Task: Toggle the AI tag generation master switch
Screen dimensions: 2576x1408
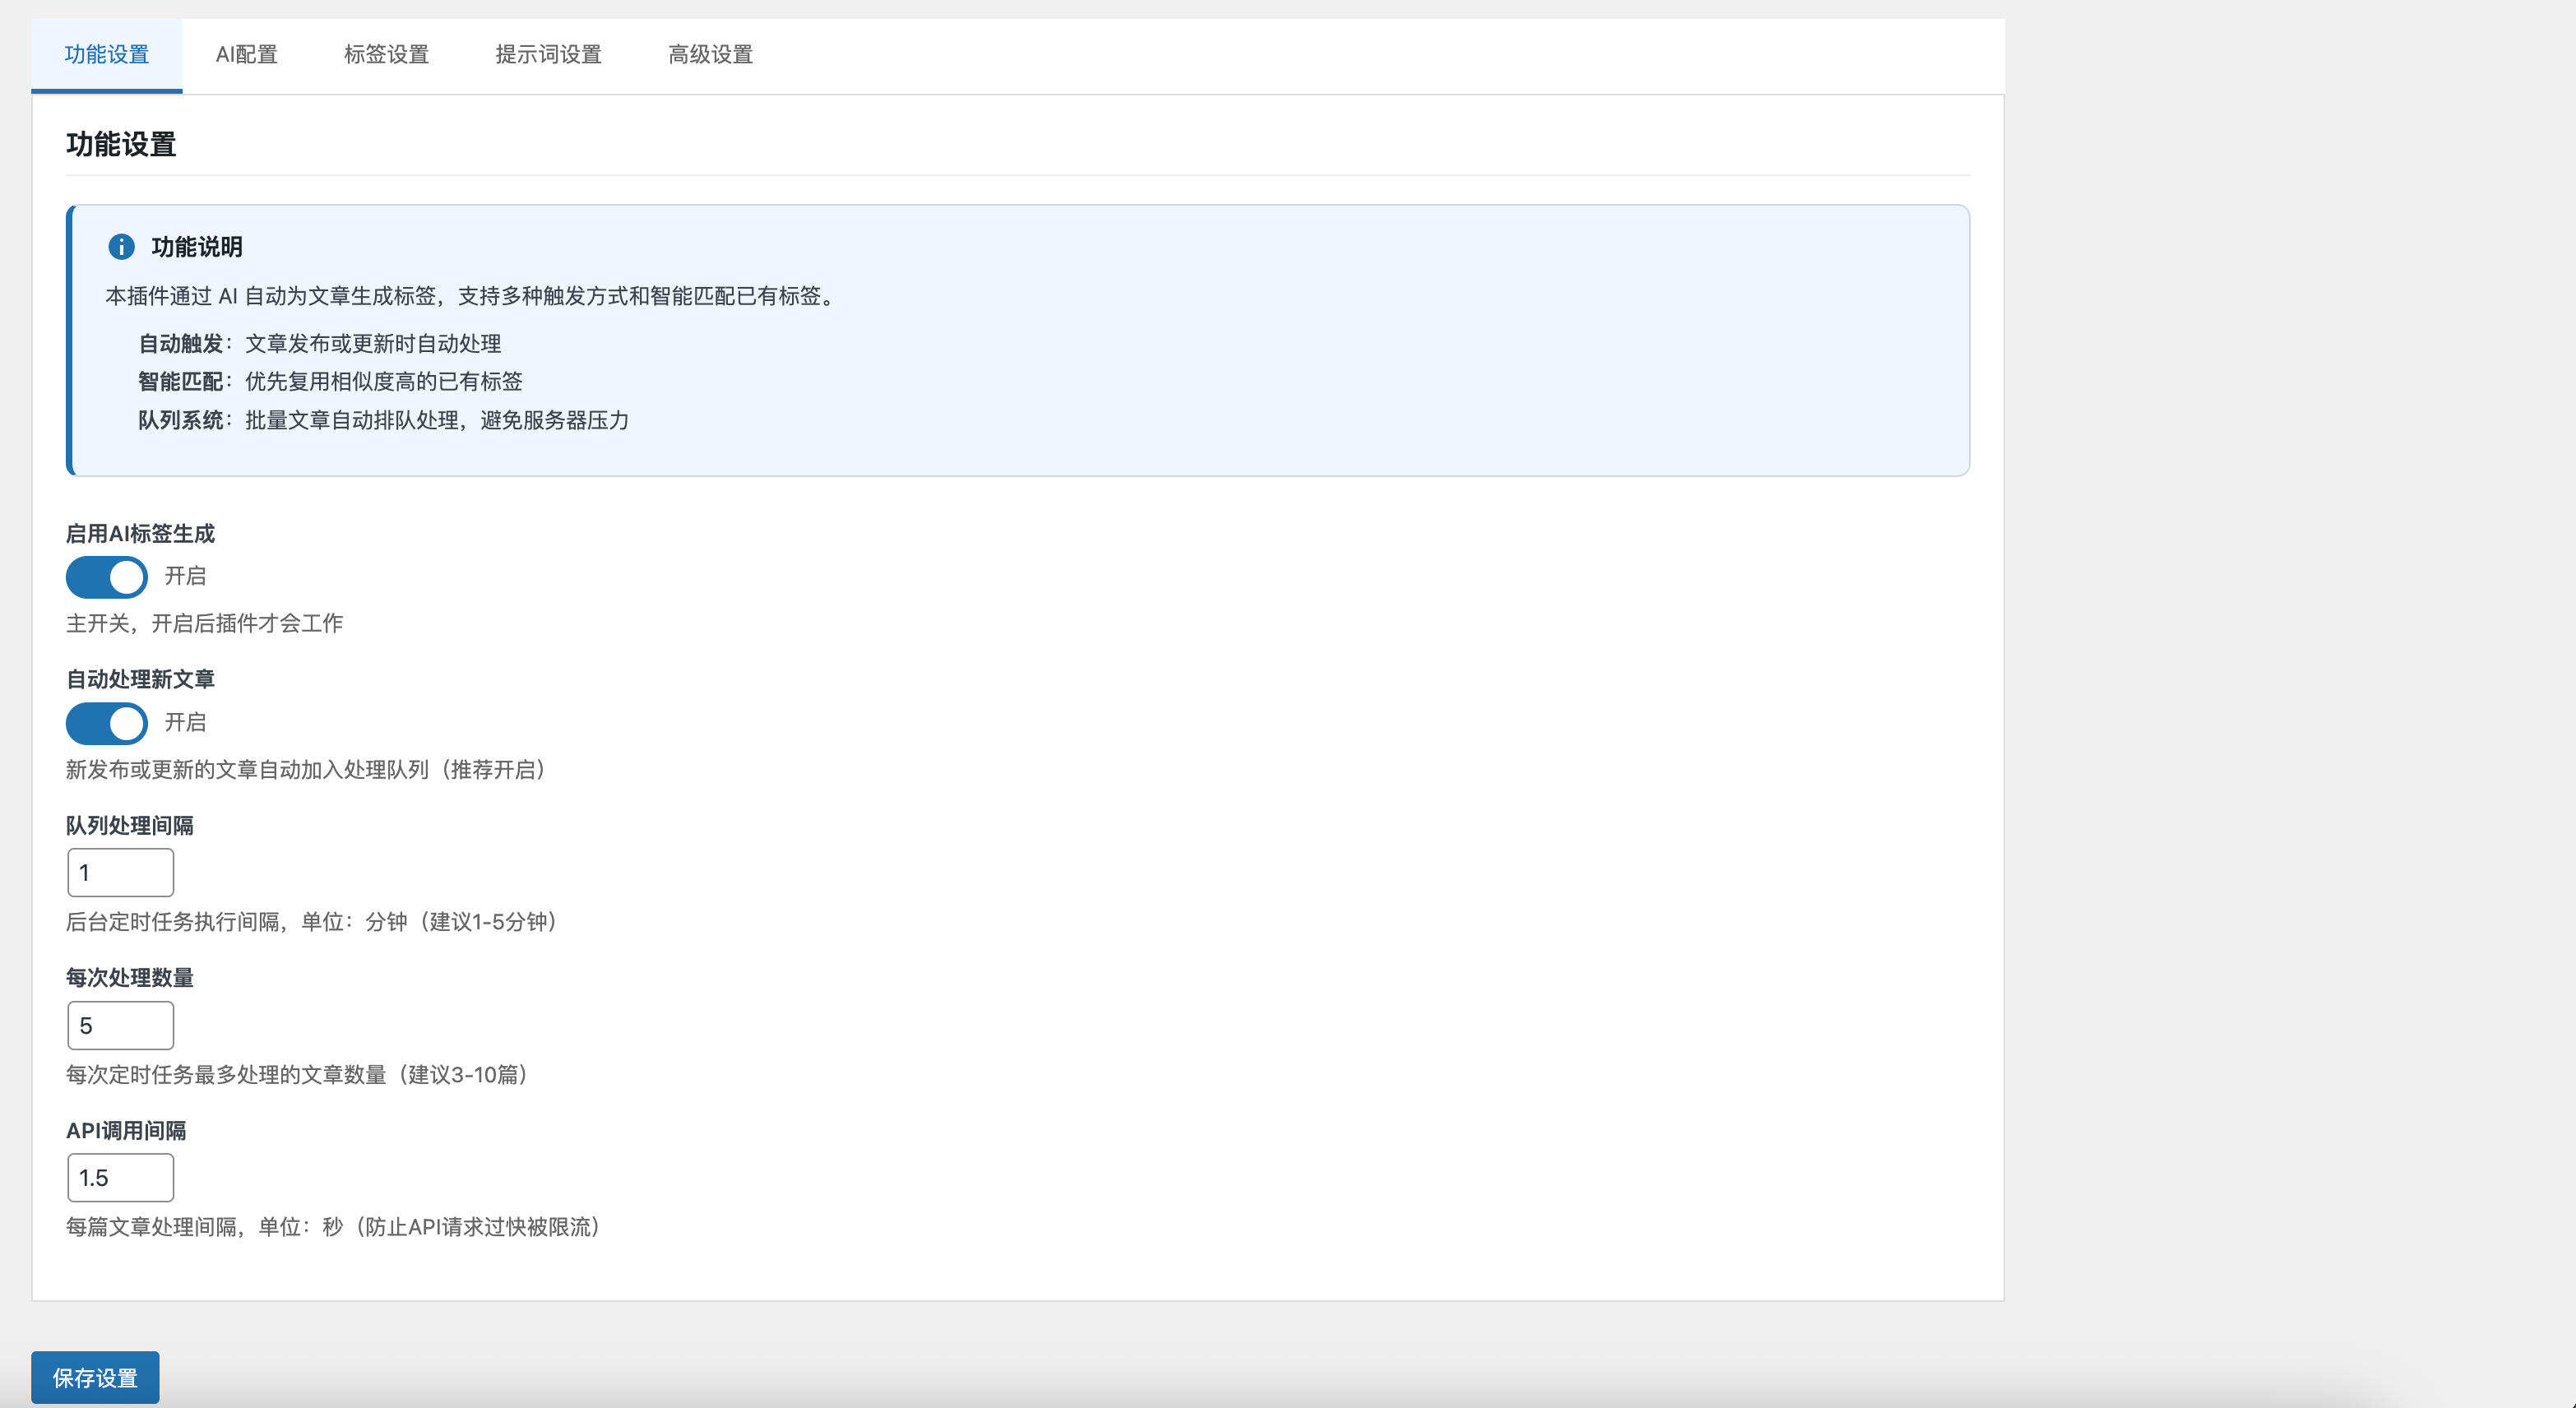Action: tap(106, 577)
